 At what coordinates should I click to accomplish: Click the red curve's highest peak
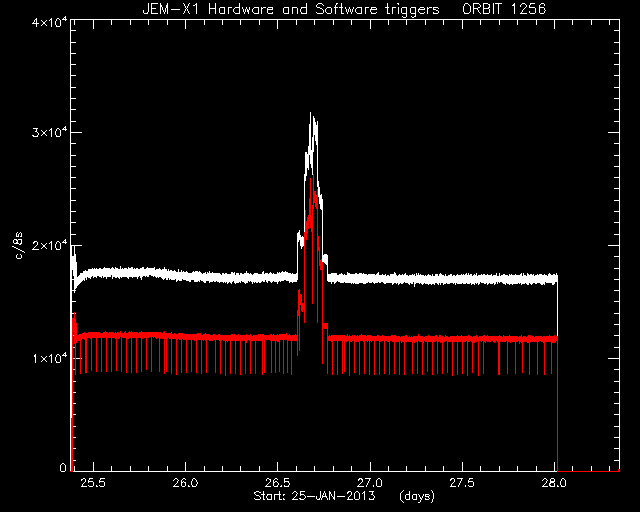[x=312, y=176]
